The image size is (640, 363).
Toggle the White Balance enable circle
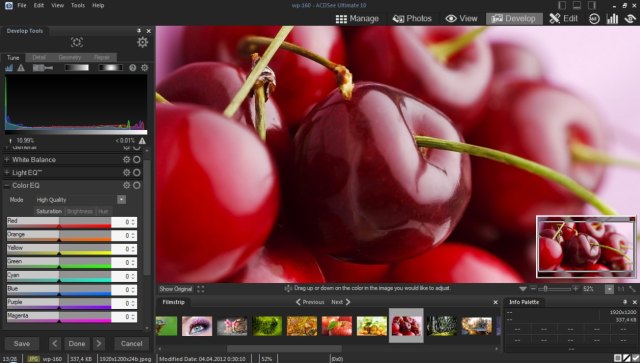coord(137,160)
